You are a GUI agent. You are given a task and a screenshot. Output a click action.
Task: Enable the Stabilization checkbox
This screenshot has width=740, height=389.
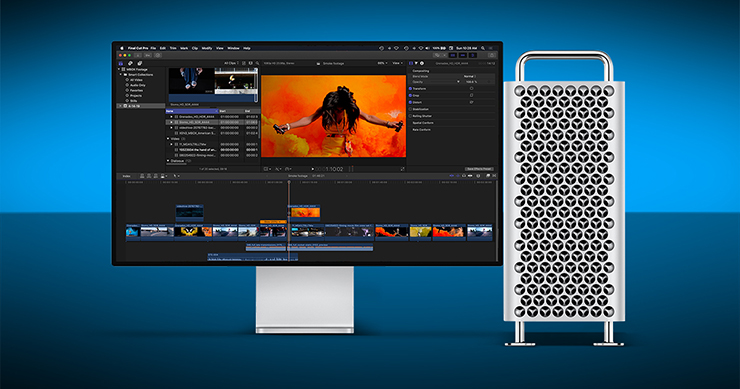tap(411, 109)
